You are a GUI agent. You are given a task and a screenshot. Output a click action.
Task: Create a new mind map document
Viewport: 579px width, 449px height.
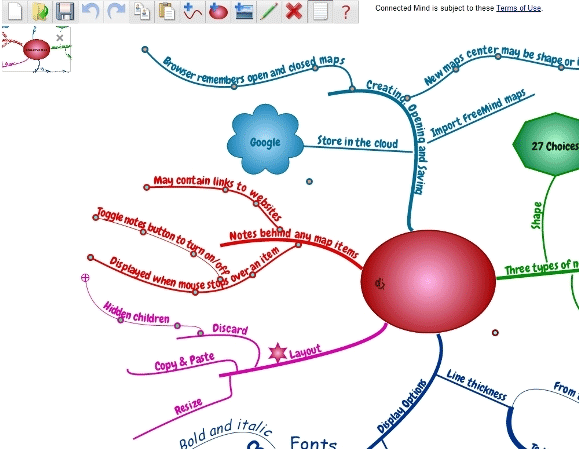click(x=15, y=11)
